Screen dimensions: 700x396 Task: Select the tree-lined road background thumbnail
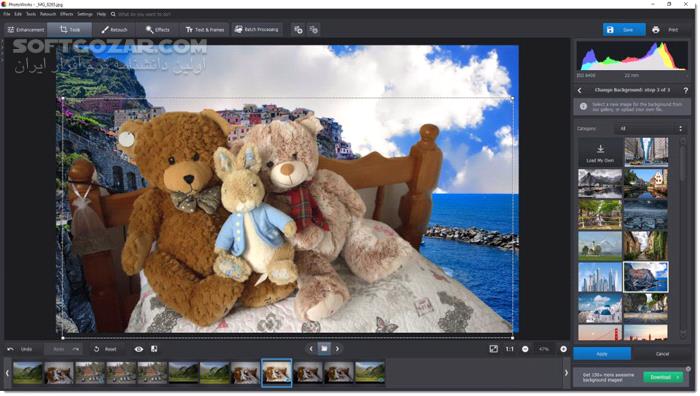646,308
